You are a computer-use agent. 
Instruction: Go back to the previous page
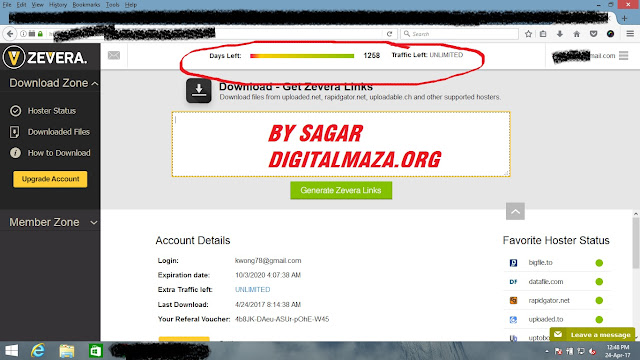click(10, 34)
